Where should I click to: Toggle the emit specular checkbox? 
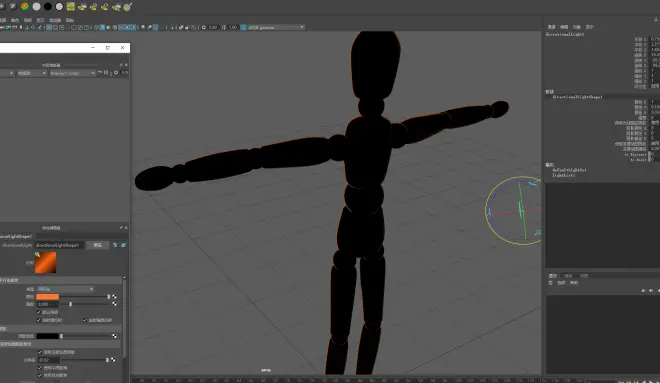point(85,320)
